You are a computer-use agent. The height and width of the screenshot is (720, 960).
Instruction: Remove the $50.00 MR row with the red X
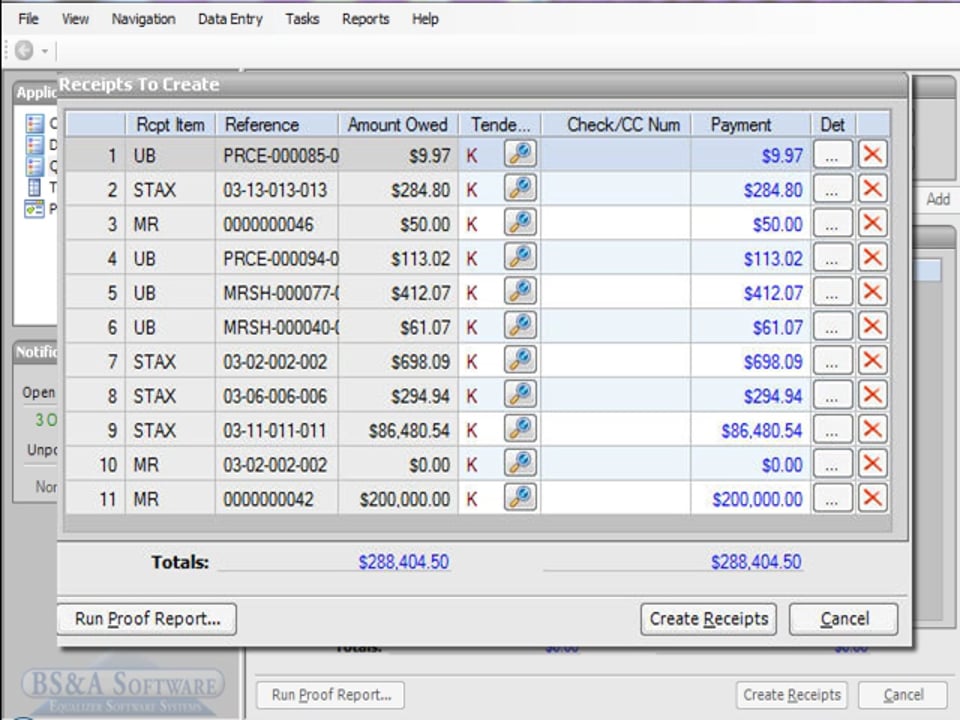[x=872, y=224]
